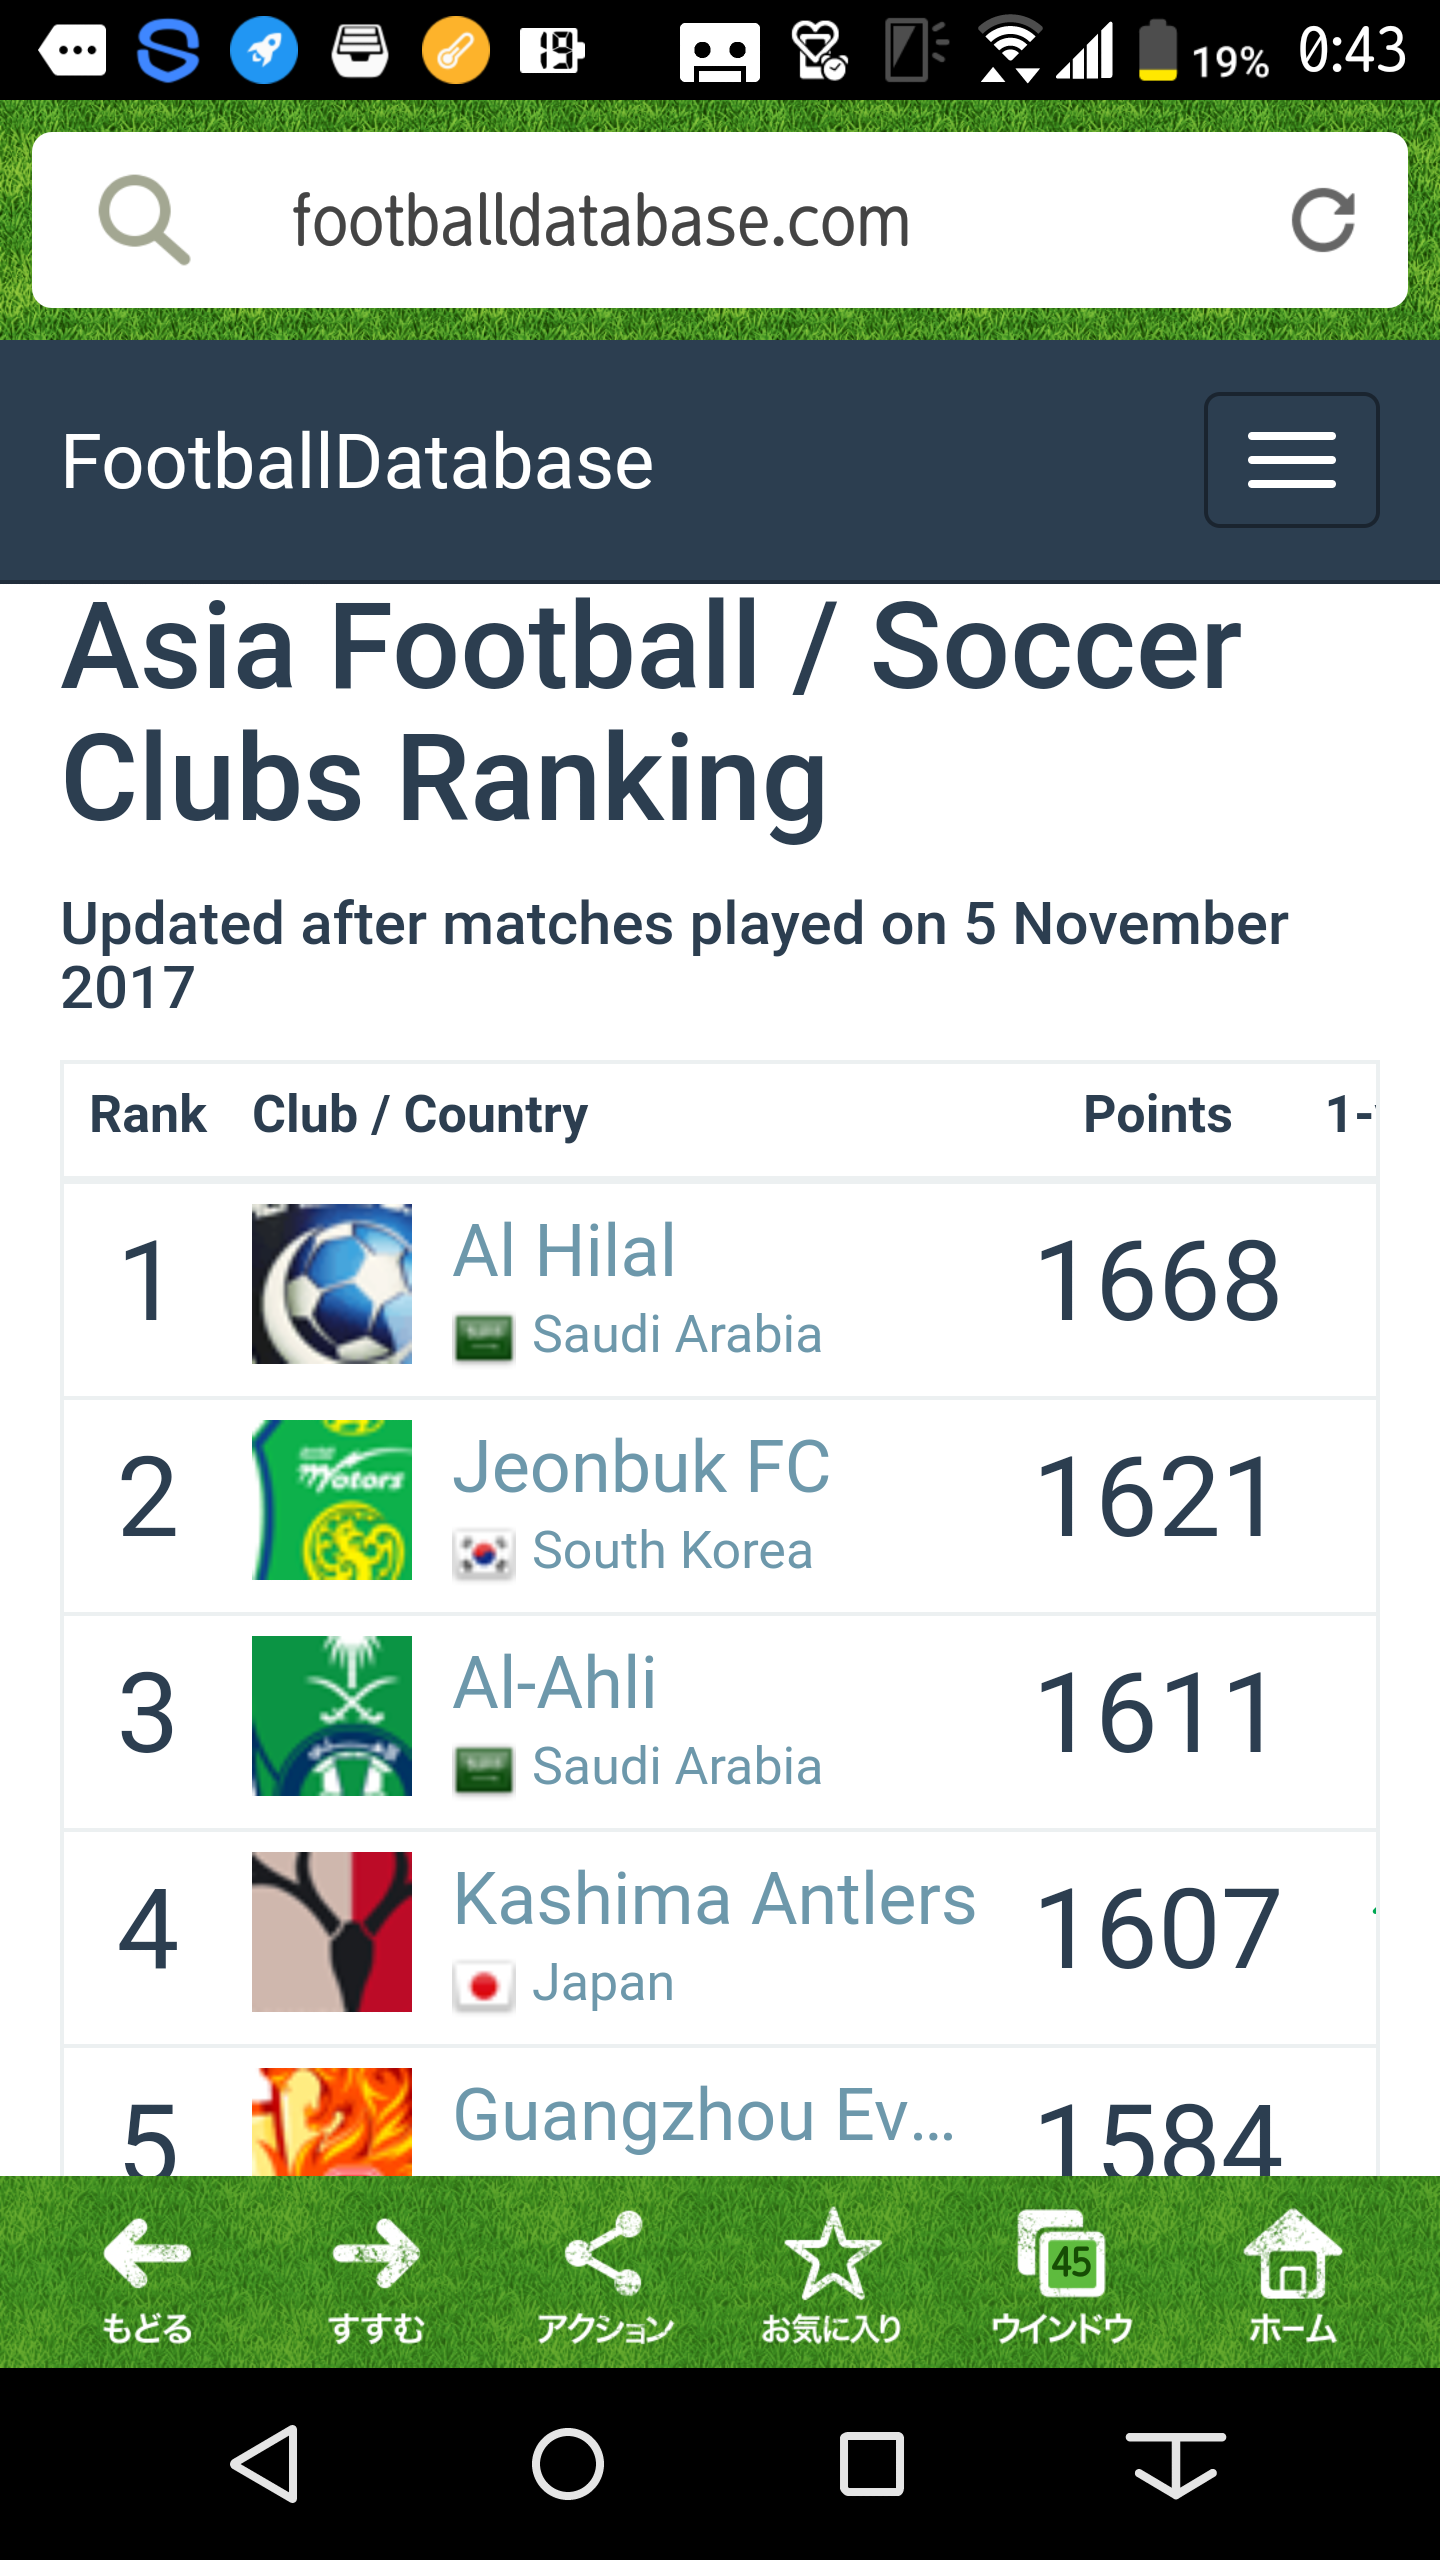The height and width of the screenshot is (2560, 1440).
Task: Open the Al Hilal club link
Action: (565, 1251)
